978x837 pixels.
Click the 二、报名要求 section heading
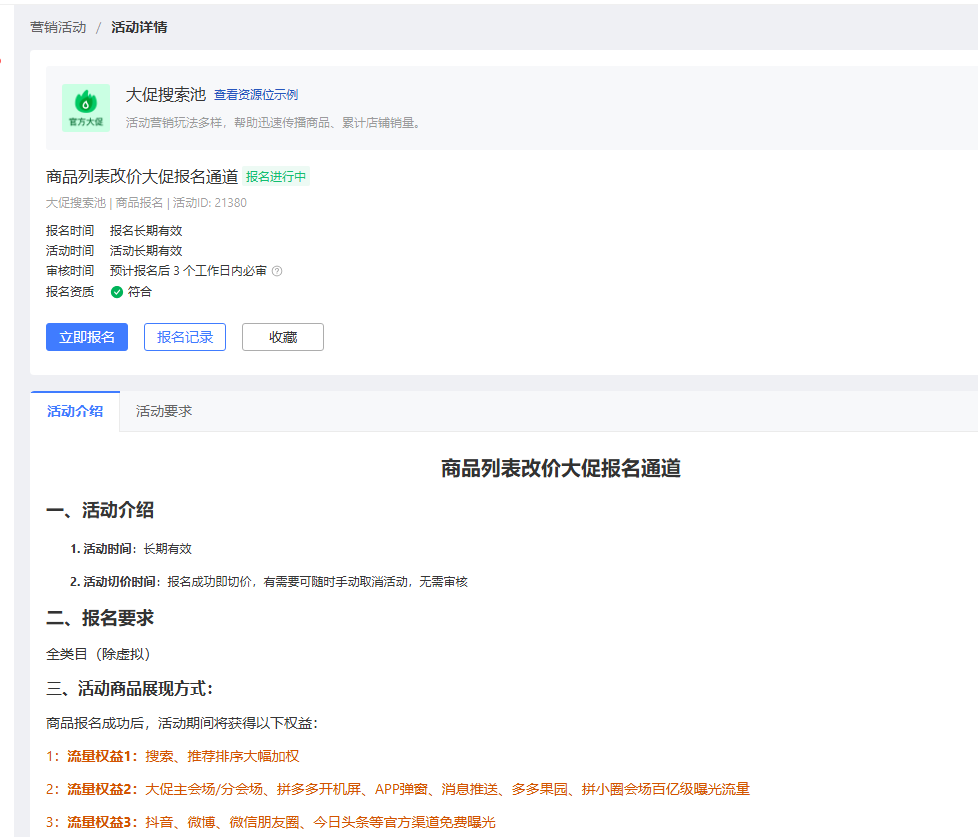click(100, 618)
